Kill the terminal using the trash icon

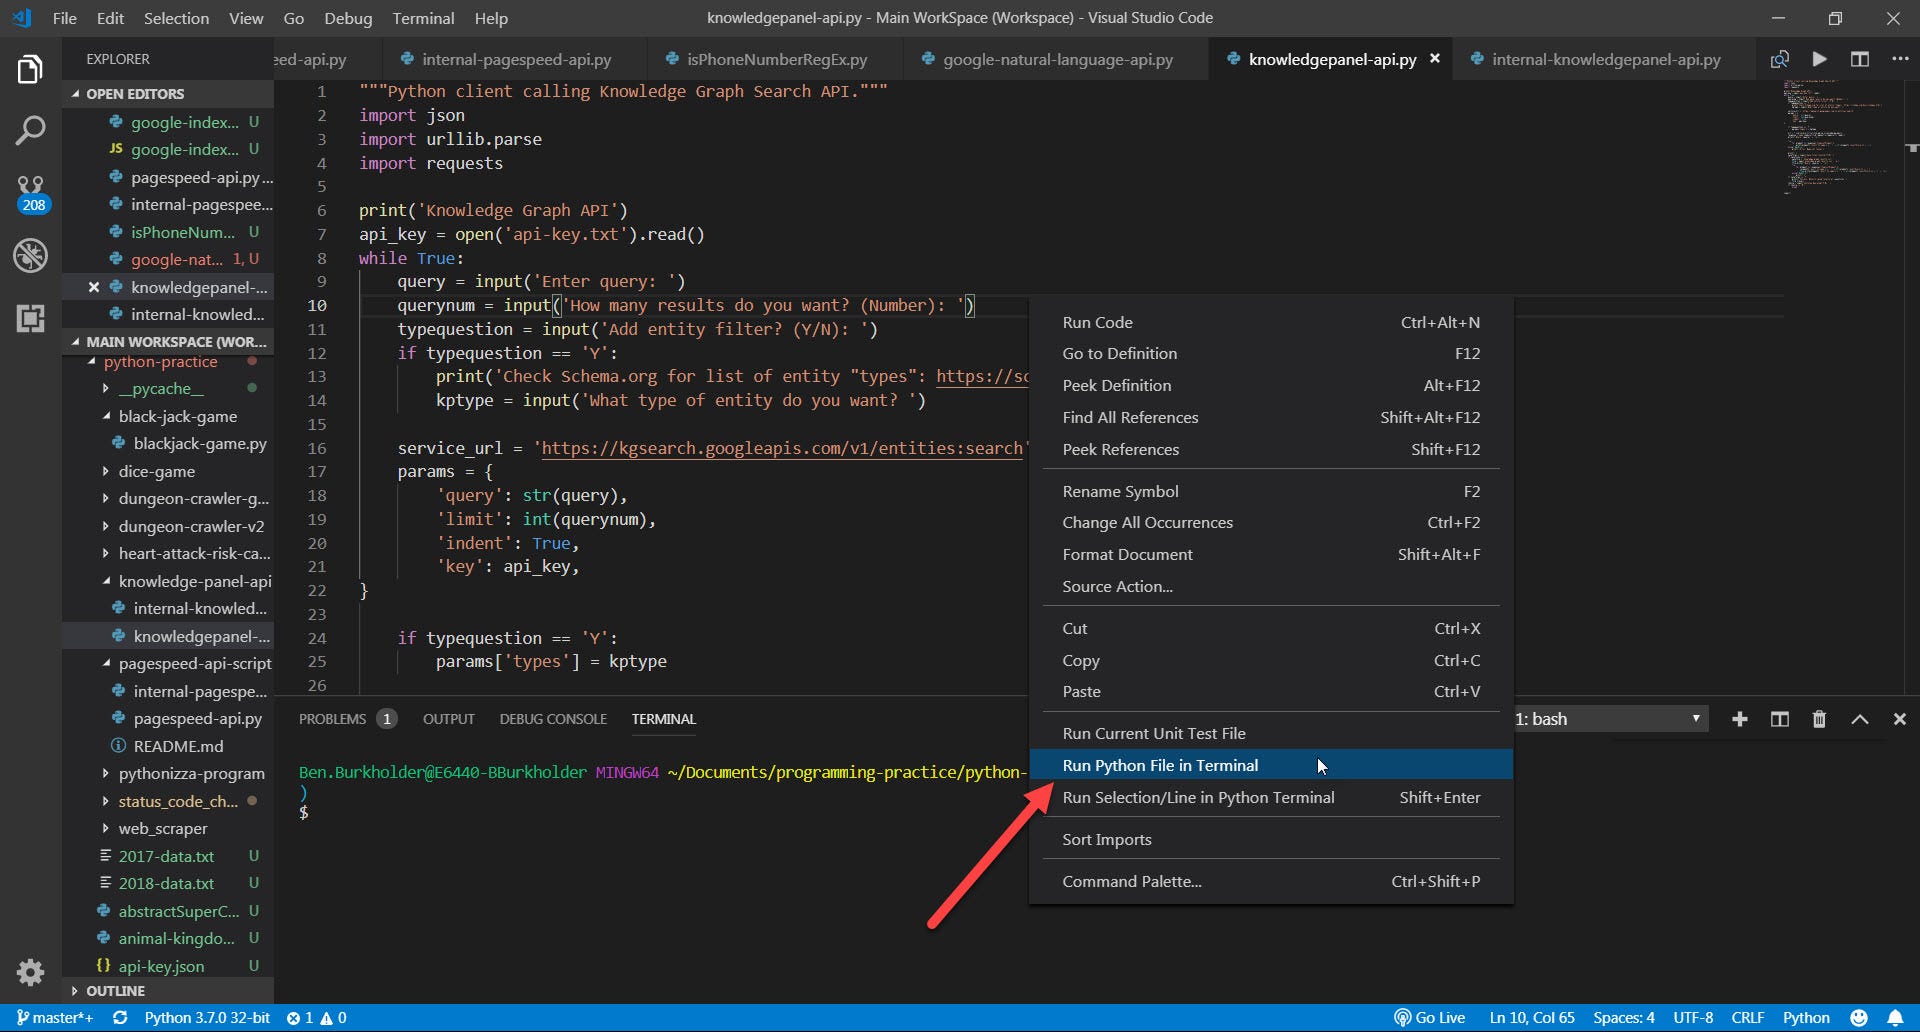point(1818,718)
